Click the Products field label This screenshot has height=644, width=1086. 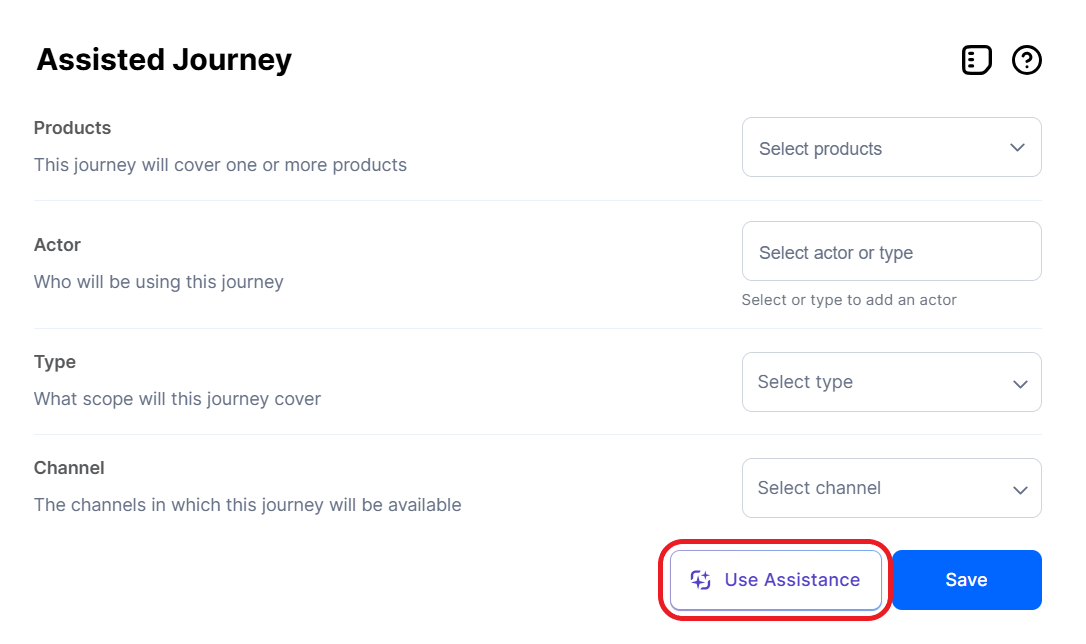[72, 128]
